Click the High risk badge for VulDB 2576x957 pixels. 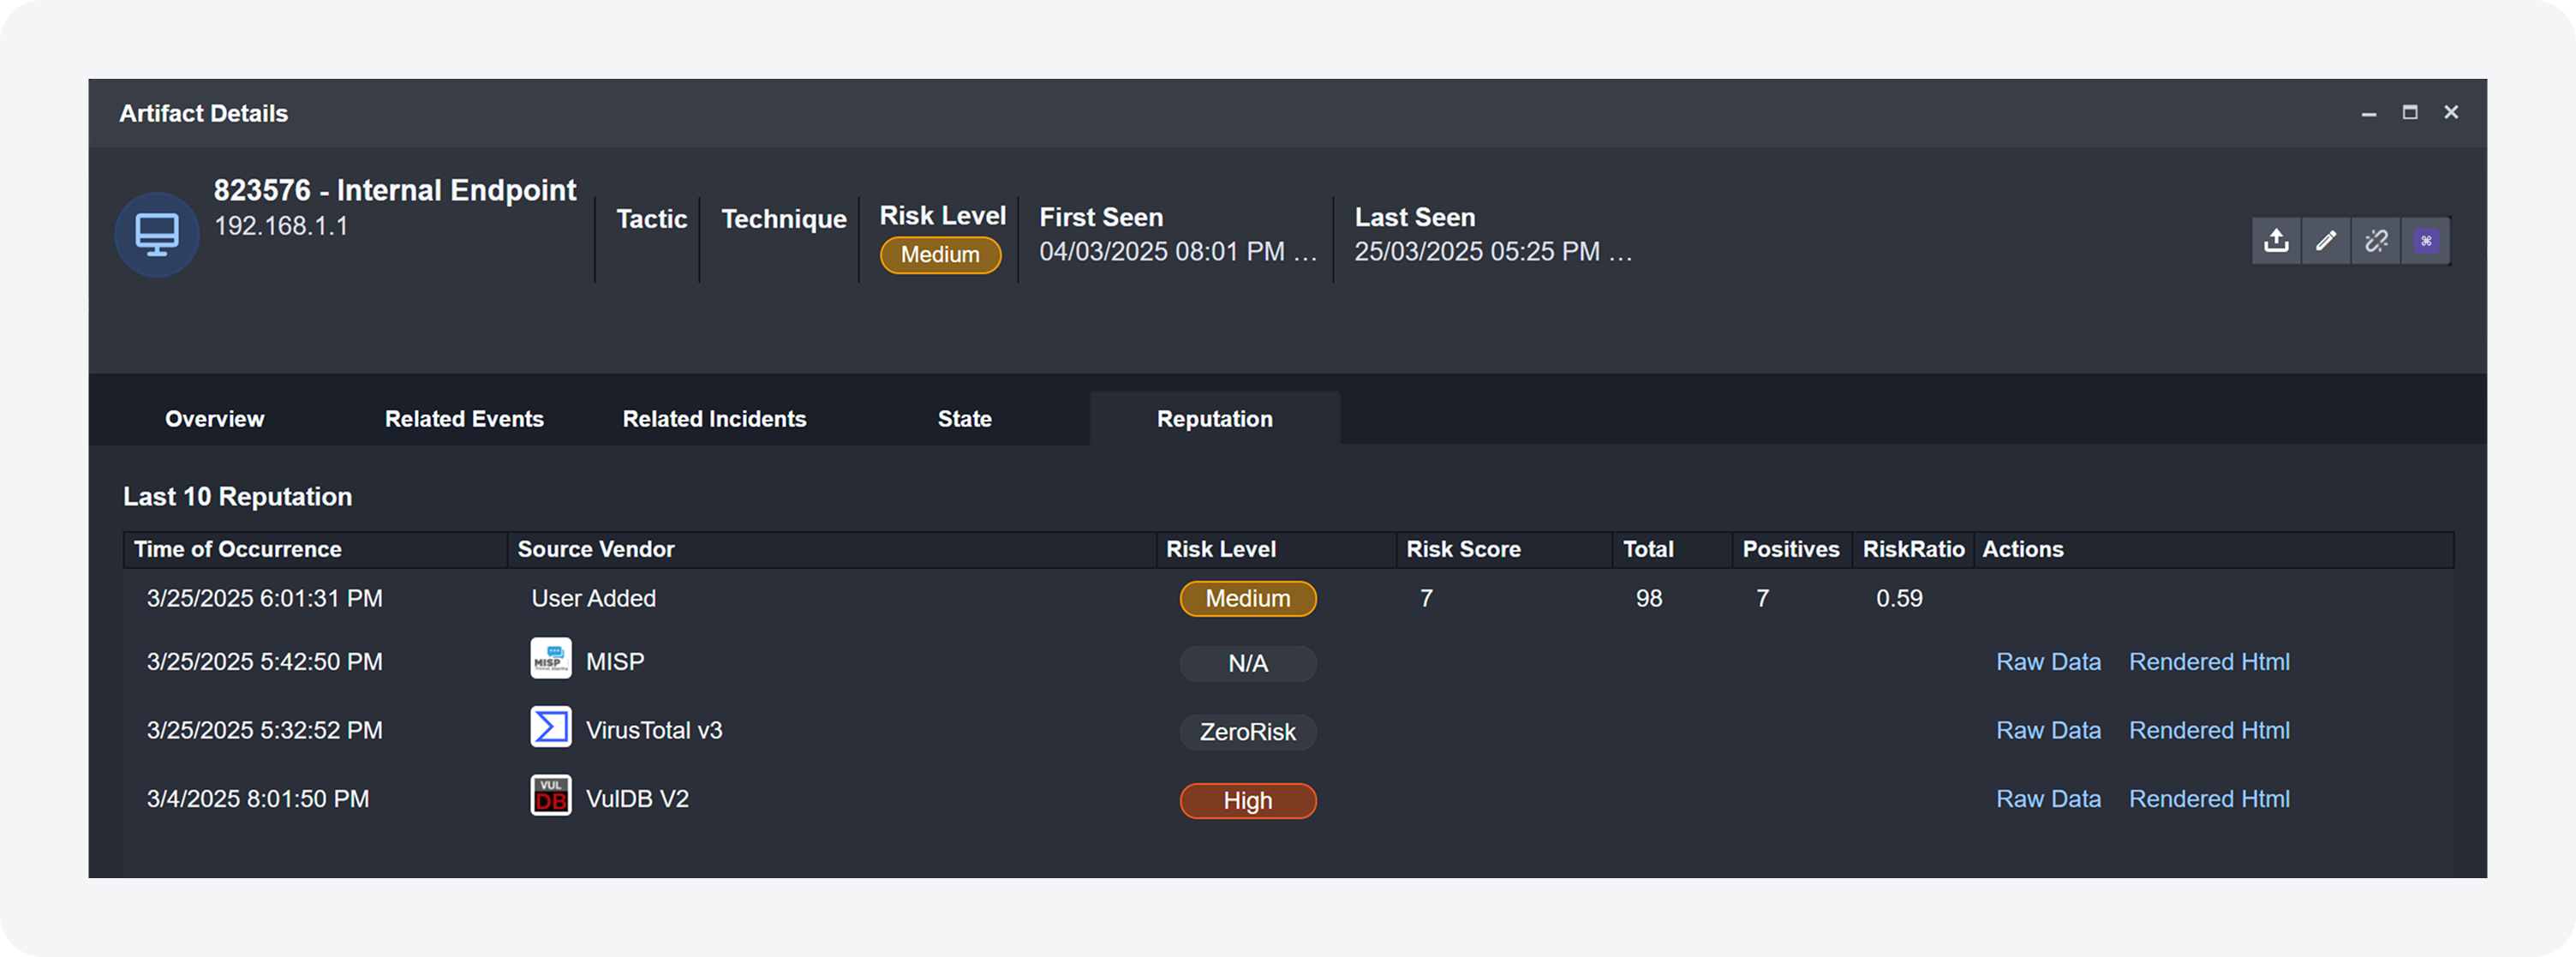[x=1247, y=801]
